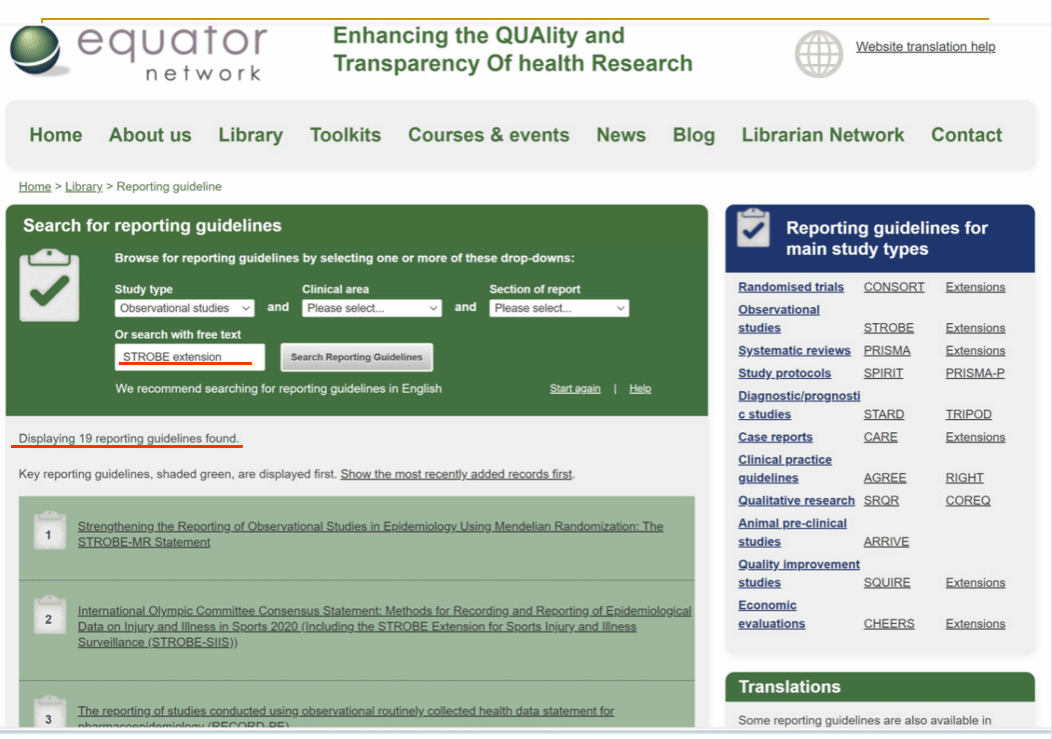Go to Courses & events menu

488,135
